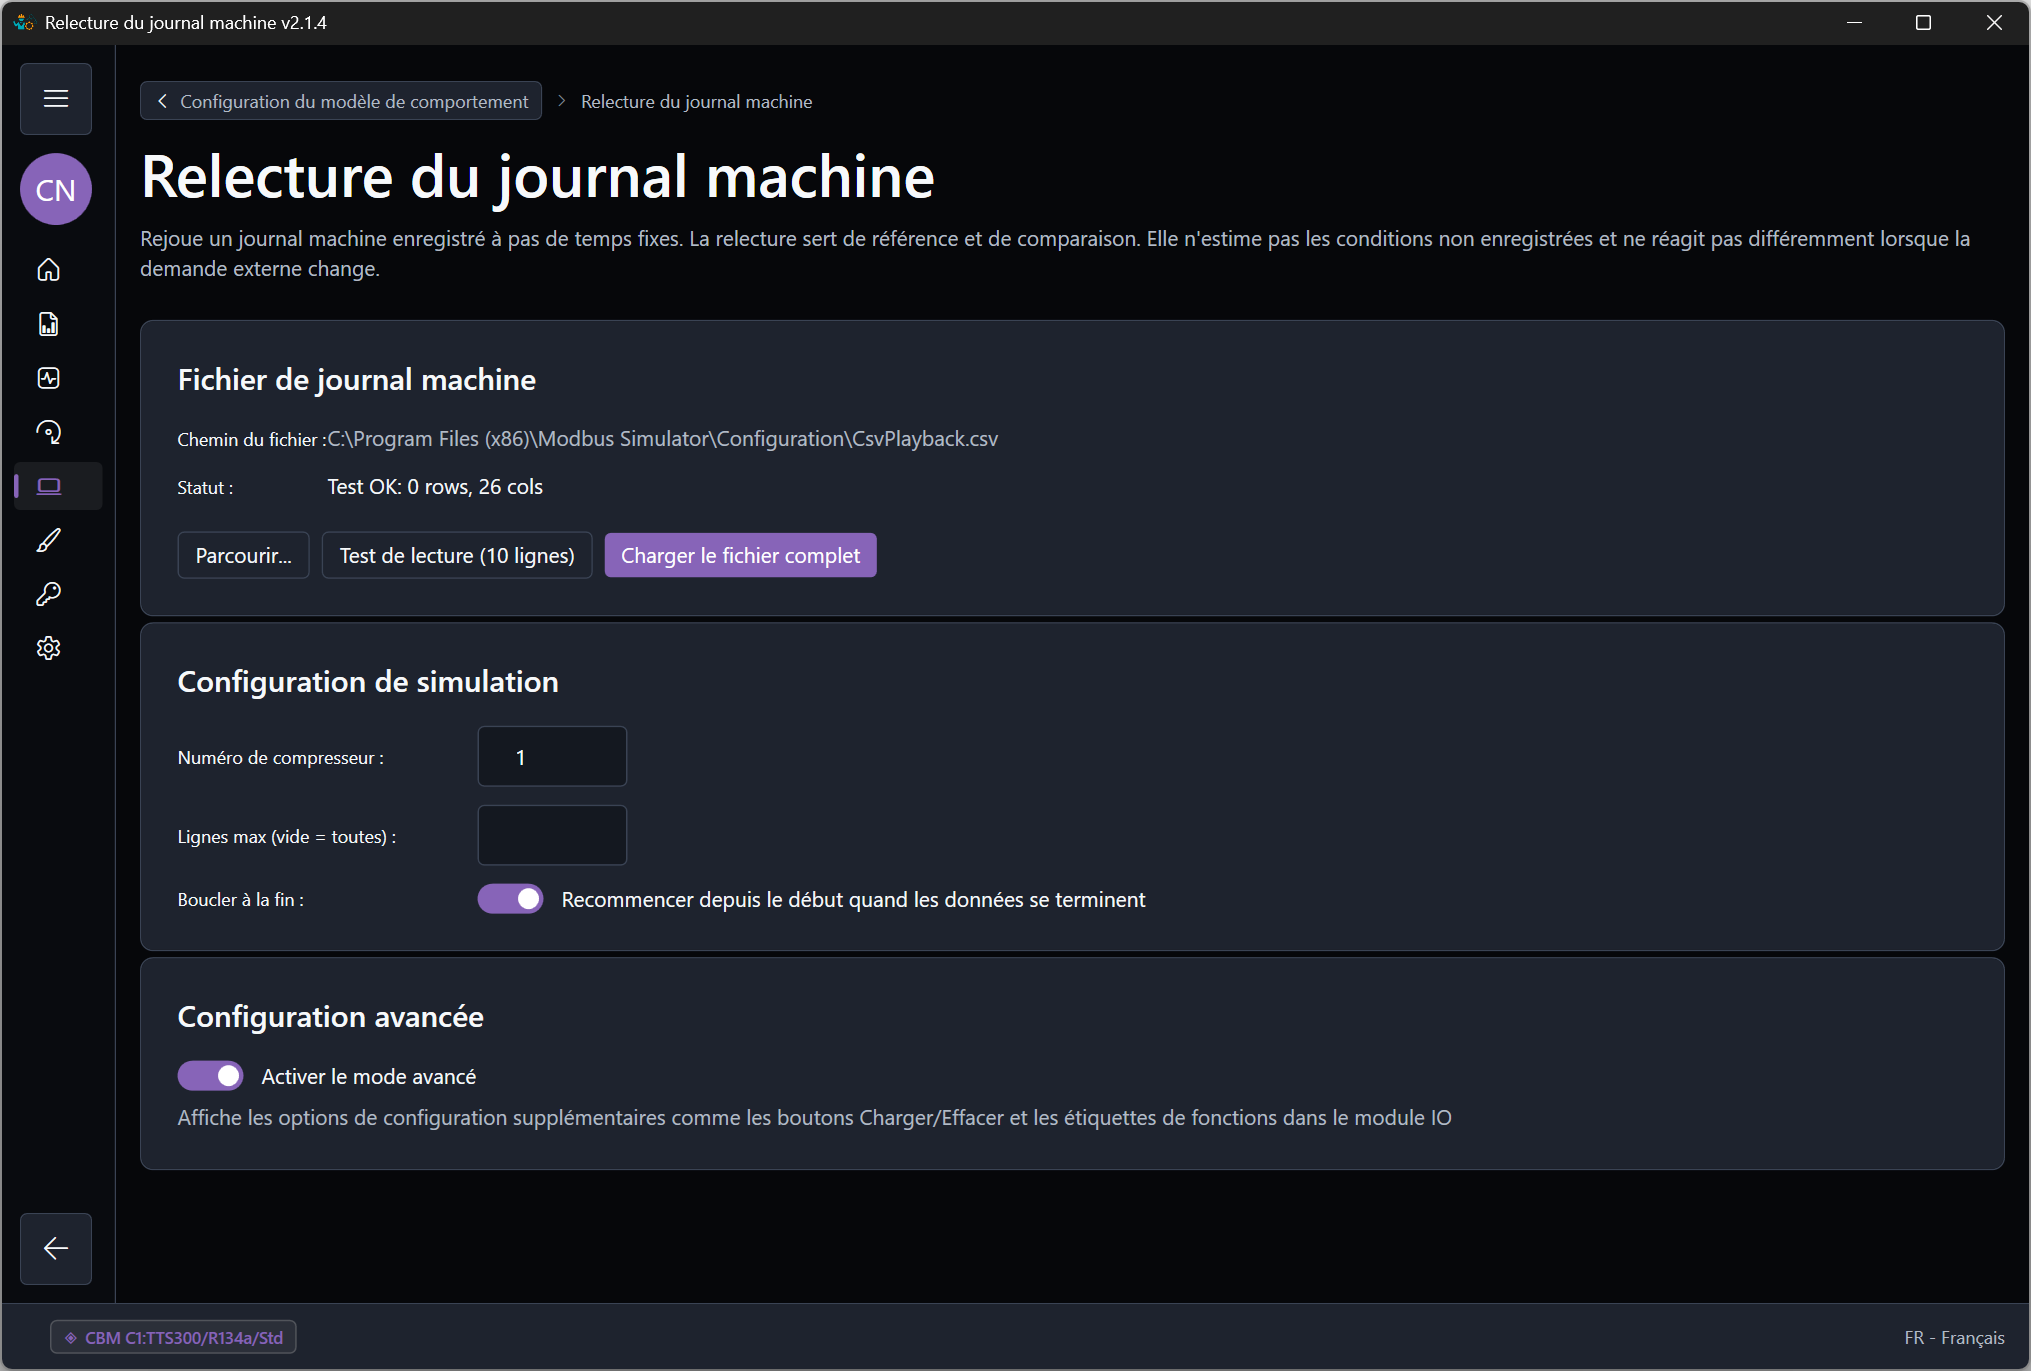Click the Configuration avancée heading
The image size is (2031, 1371).
331,1017
